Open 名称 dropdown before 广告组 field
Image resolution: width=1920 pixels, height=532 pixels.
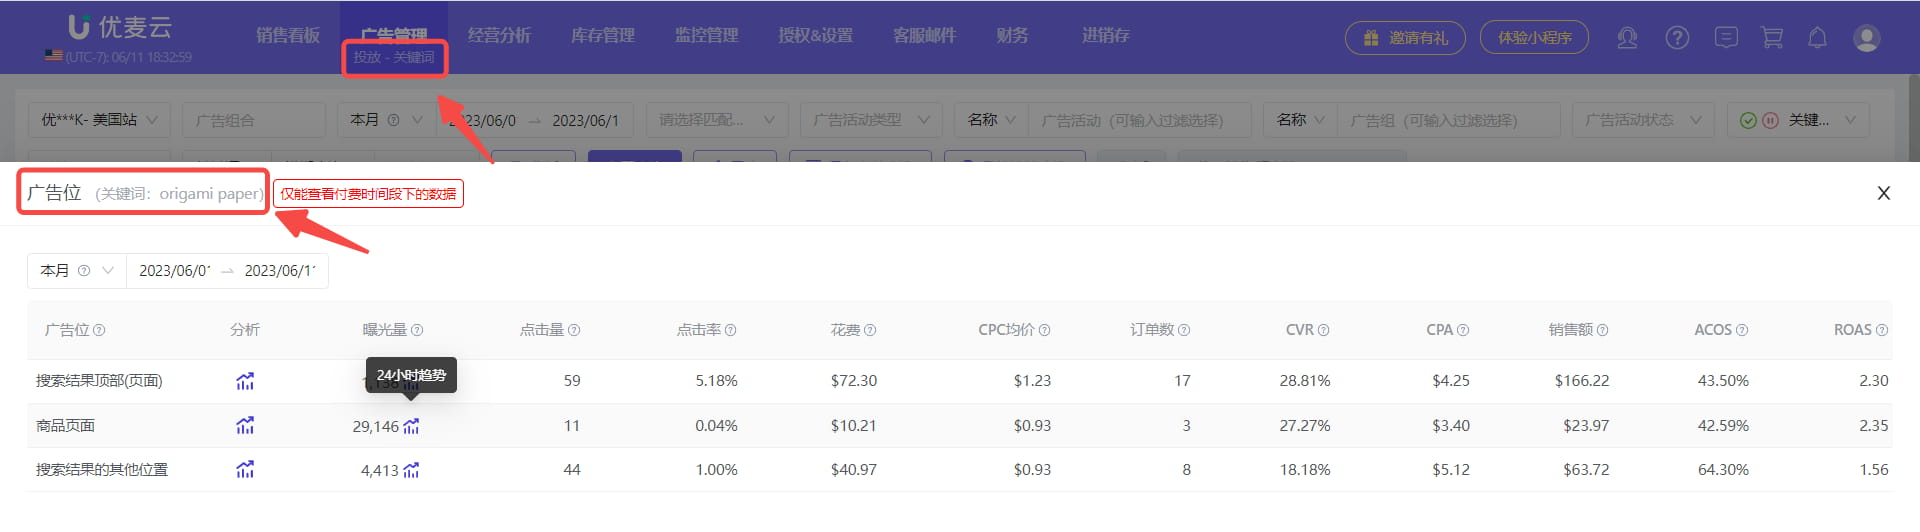(x=1300, y=120)
